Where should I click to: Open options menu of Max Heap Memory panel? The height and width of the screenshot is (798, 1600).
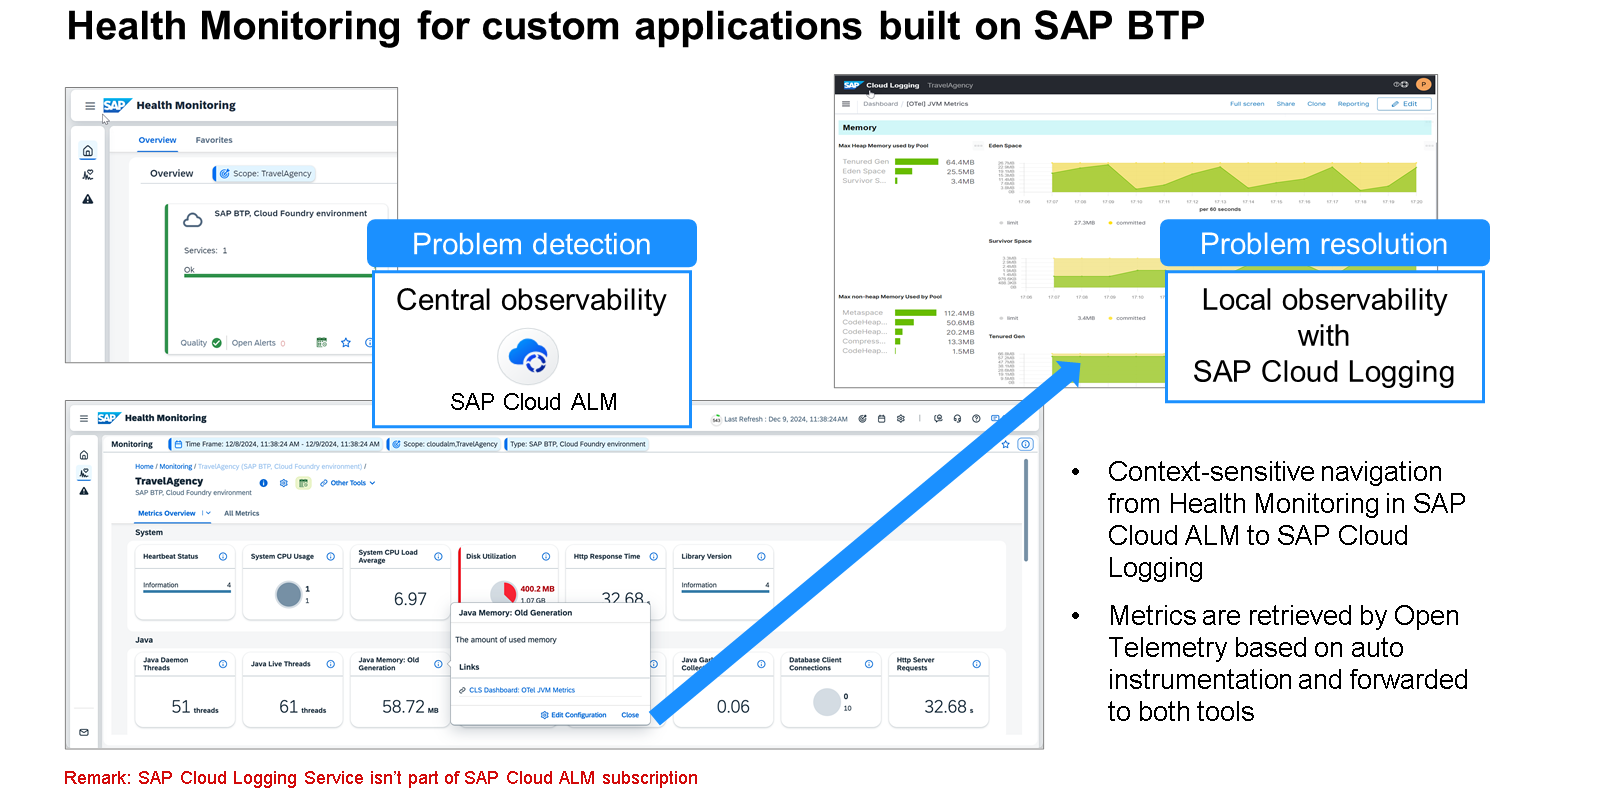tap(978, 146)
